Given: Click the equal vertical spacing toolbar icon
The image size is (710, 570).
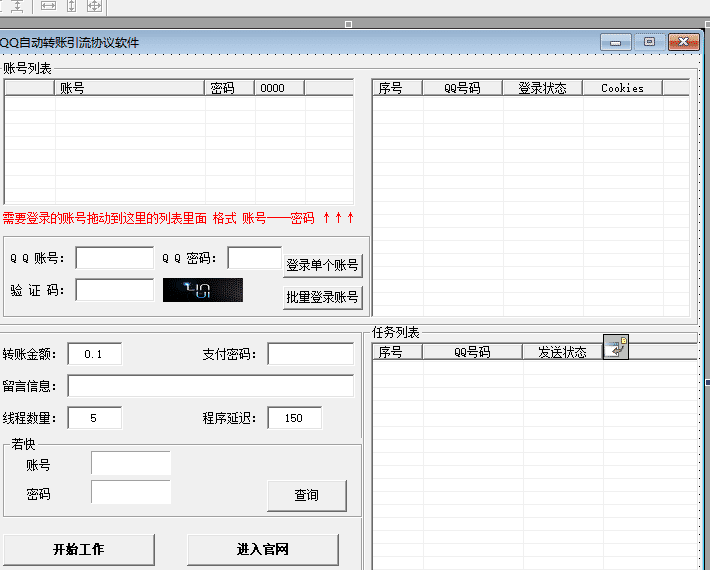Looking at the screenshot, I should click(x=17, y=6).
